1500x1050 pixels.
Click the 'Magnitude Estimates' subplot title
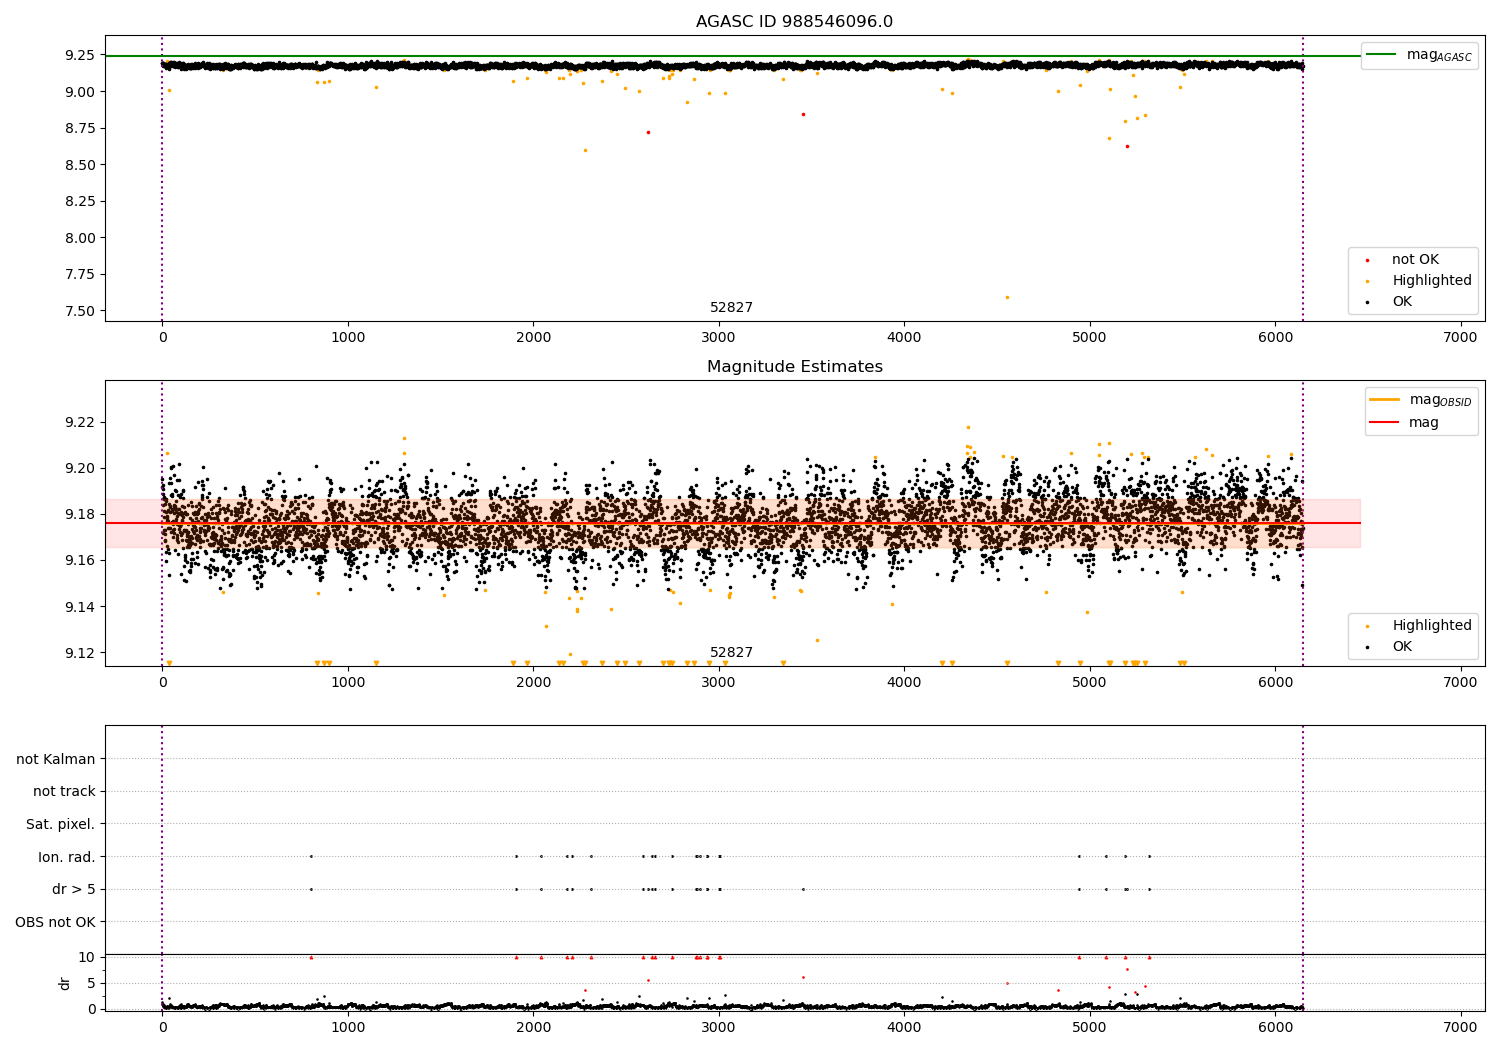(794, 367)
